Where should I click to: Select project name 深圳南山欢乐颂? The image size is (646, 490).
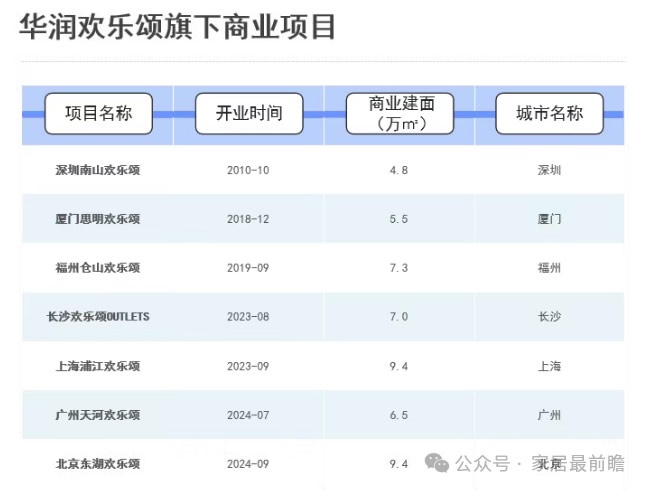(x=98, y=170)
